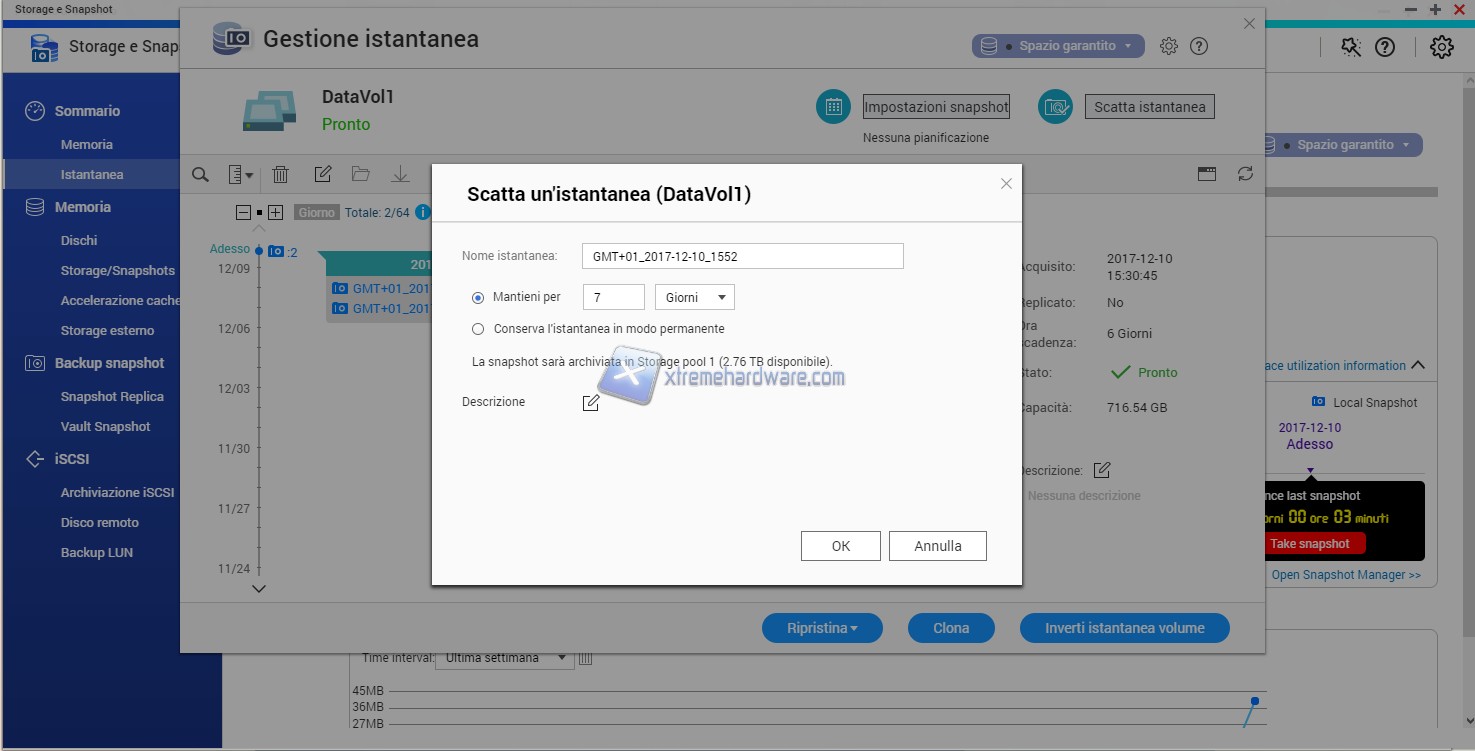The width and height of the screenshot is (1475, 751).
Task: Select 'Conserva l'istantanea in modo permanente' option
Action: [x=478, y=329]
